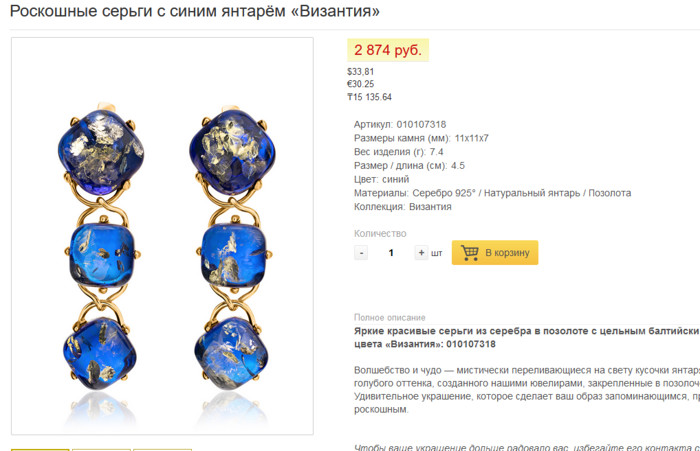700x451 pixels.
Task: Click the left earring's top blue stone
Action: coord(101,152)
